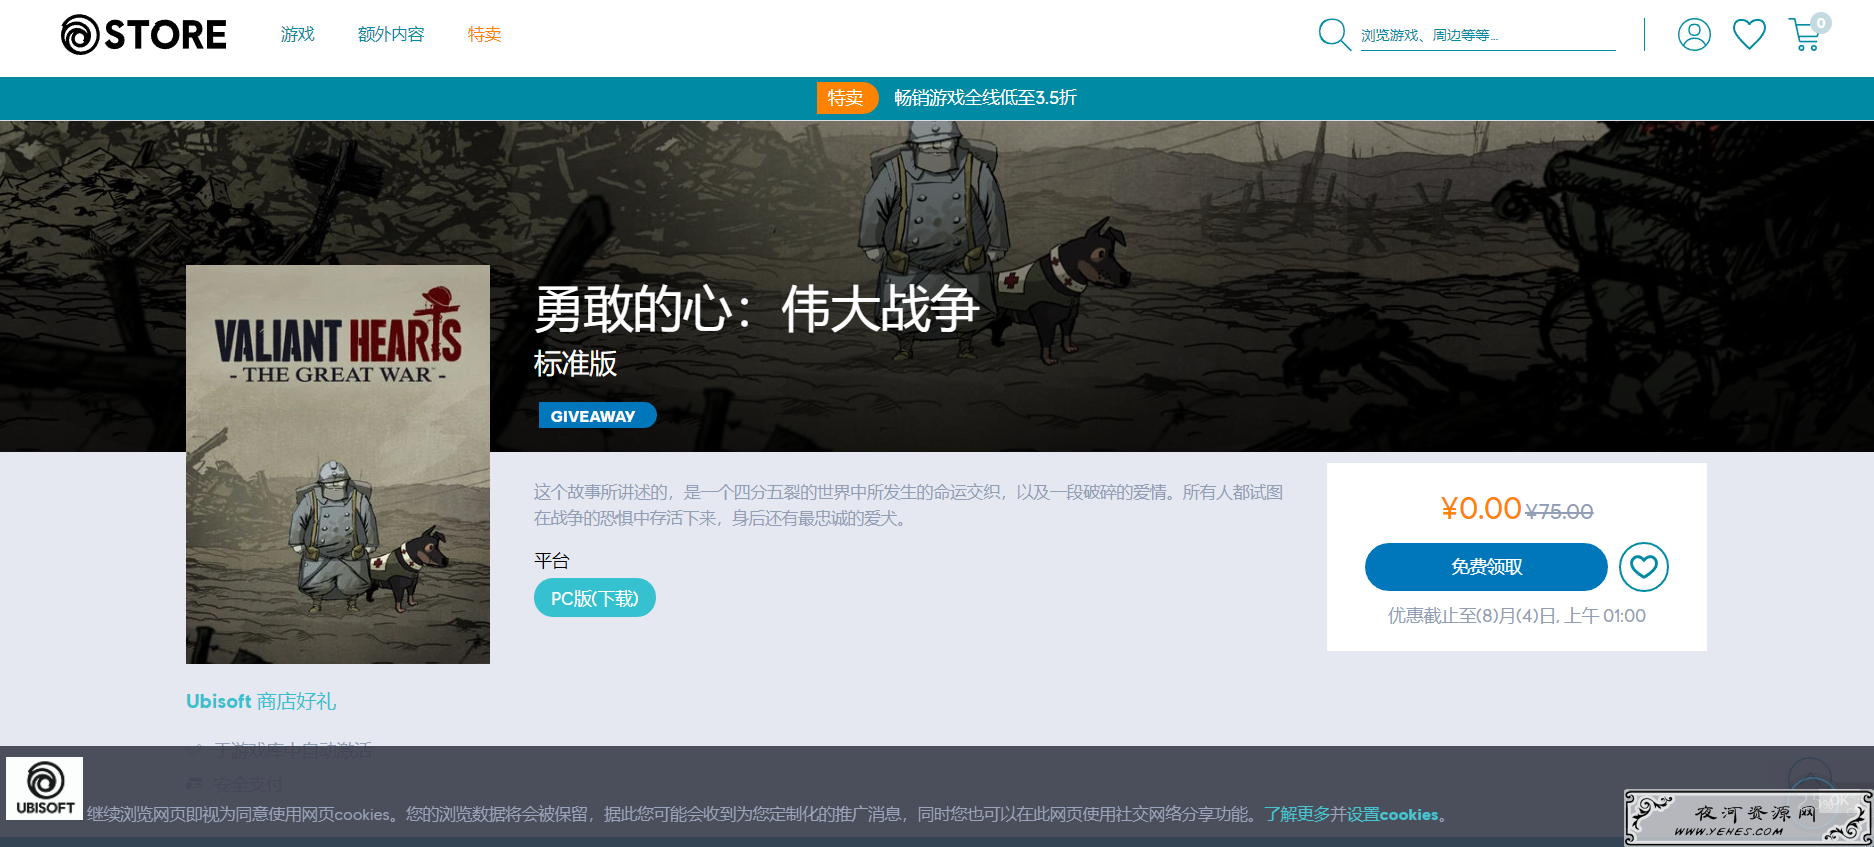Open the Ubisoft Store logo home link
Viewport: 1874px width, 847px height.
(x=144, y=35)
